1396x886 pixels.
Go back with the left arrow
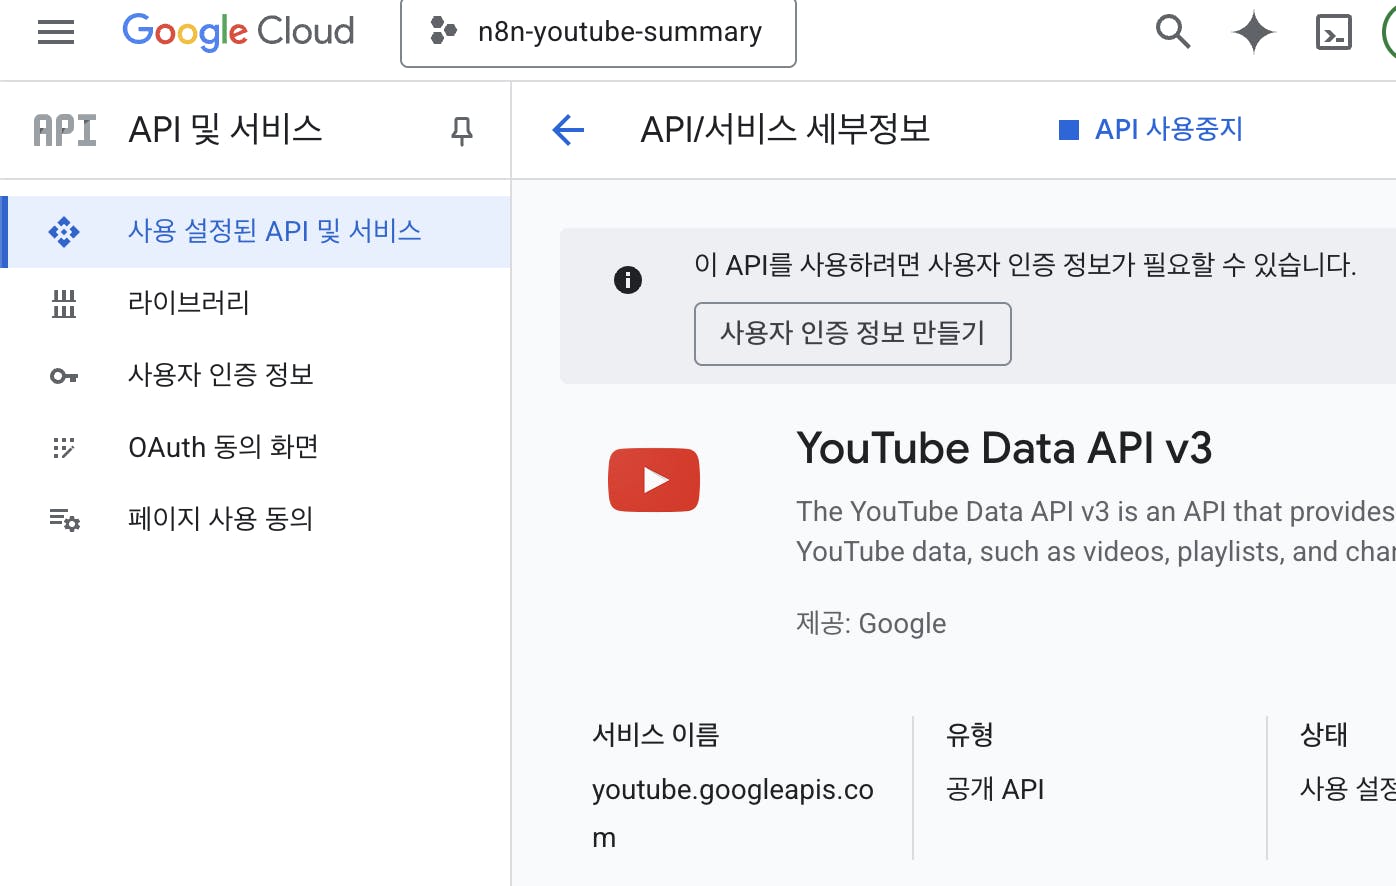(x=568, y=130)
